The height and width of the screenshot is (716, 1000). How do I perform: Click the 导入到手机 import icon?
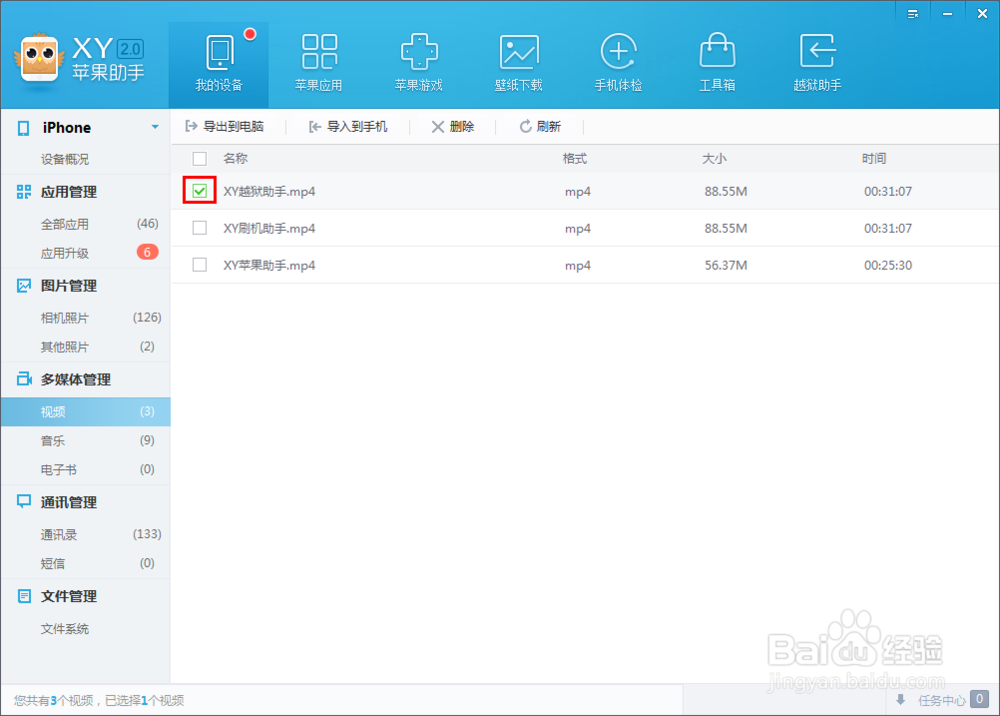[x=314, y=127]
